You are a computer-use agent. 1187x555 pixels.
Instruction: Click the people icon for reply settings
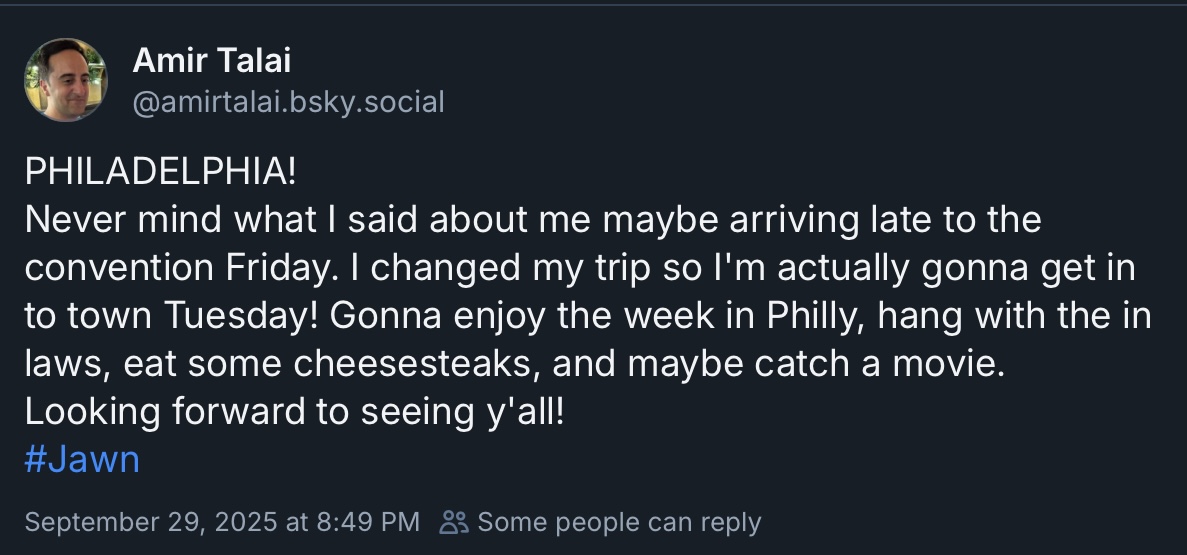click(454, 522)
